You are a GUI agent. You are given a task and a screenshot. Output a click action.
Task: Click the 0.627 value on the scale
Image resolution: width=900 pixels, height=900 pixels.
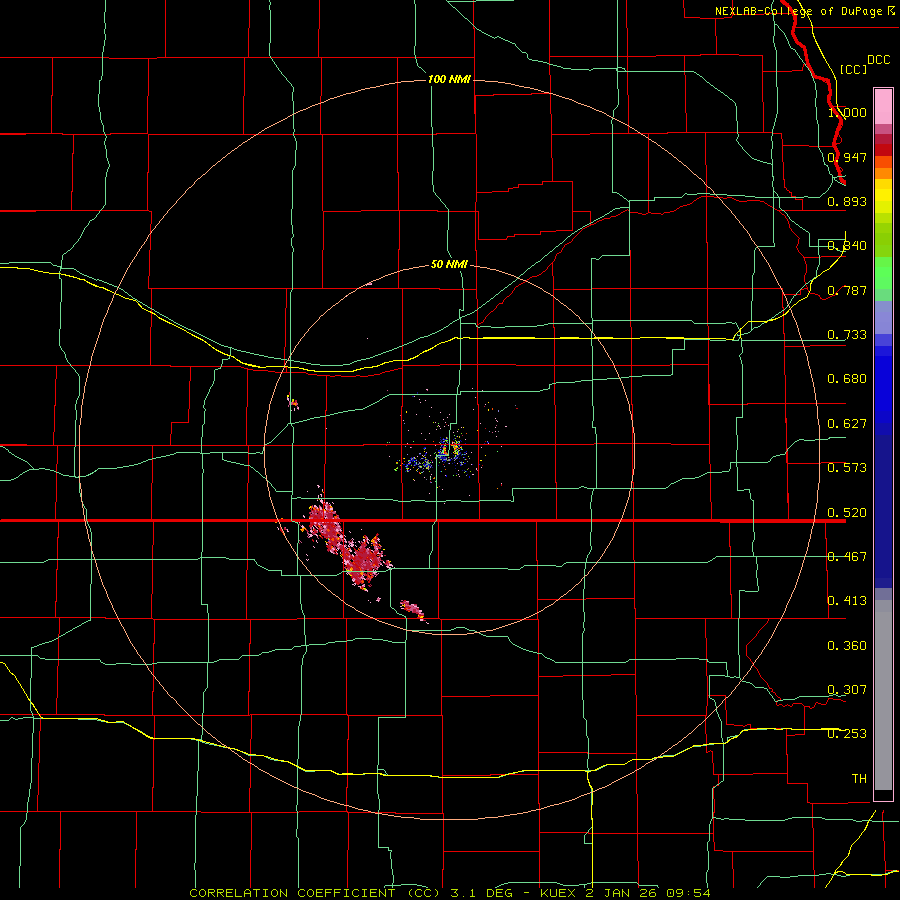point(847,424)
